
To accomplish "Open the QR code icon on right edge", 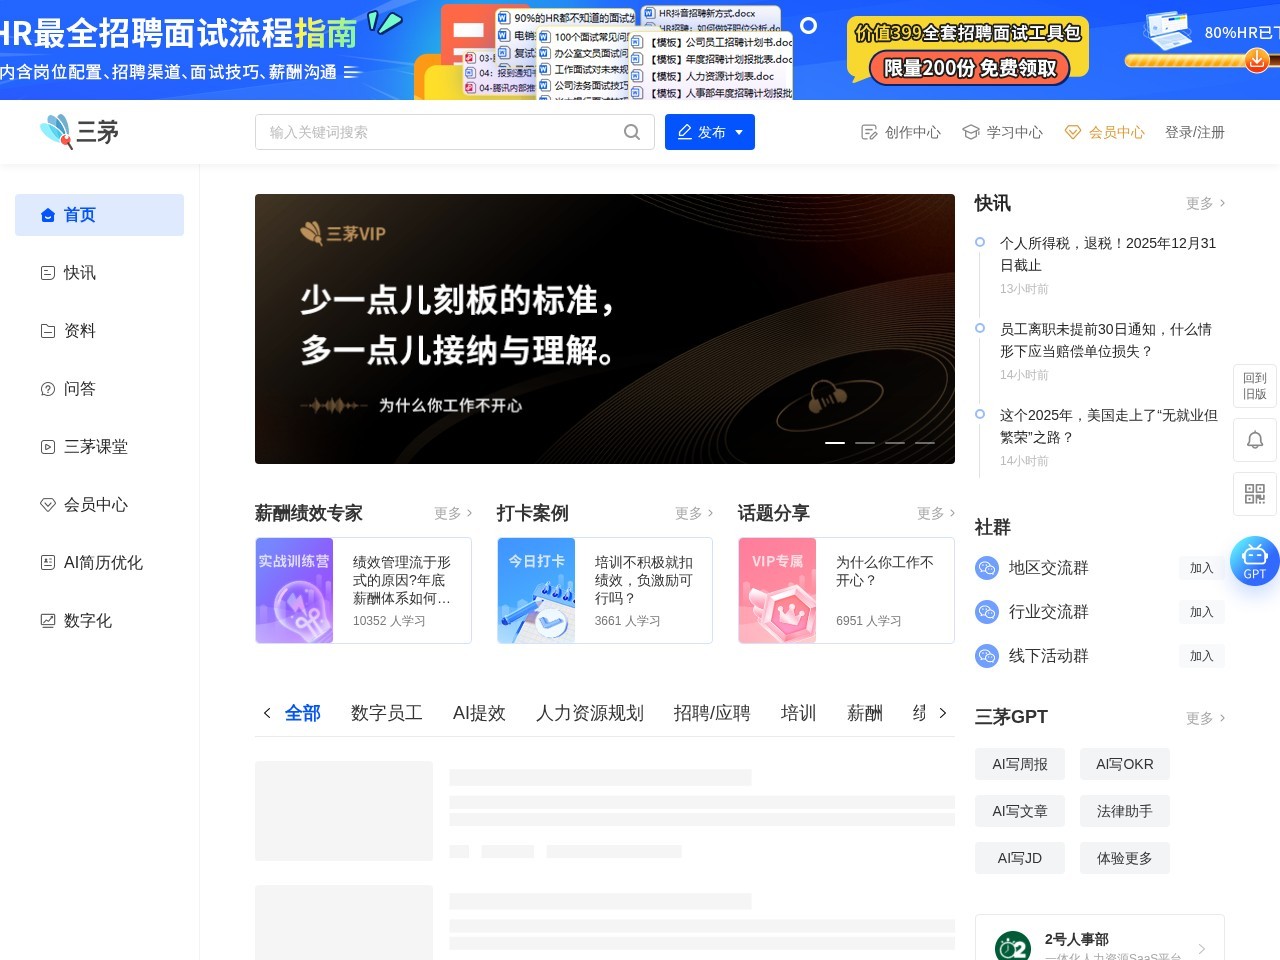I will (1254, 494).
